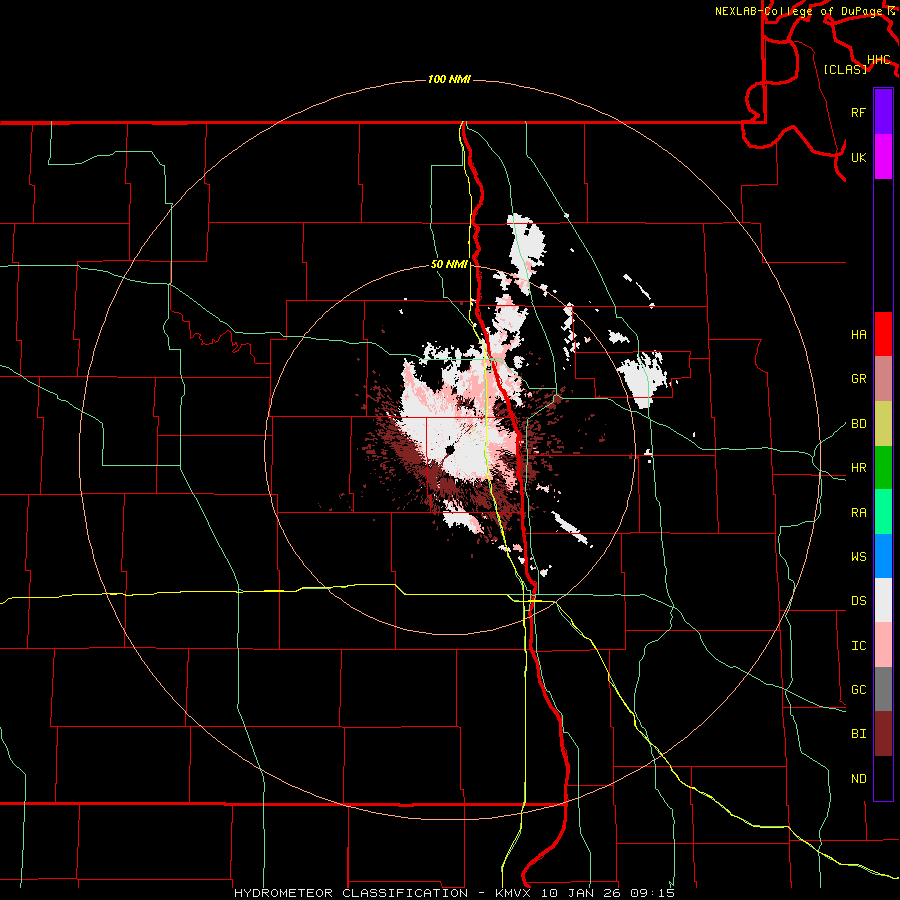Click the RF legend label
The width and height of the screenshot is (900, 900).
pos(858,113)
